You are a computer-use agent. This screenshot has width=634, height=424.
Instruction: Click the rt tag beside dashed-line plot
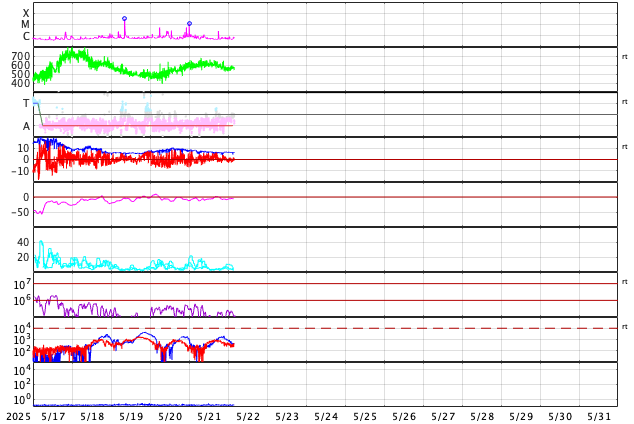click(625, 327)
